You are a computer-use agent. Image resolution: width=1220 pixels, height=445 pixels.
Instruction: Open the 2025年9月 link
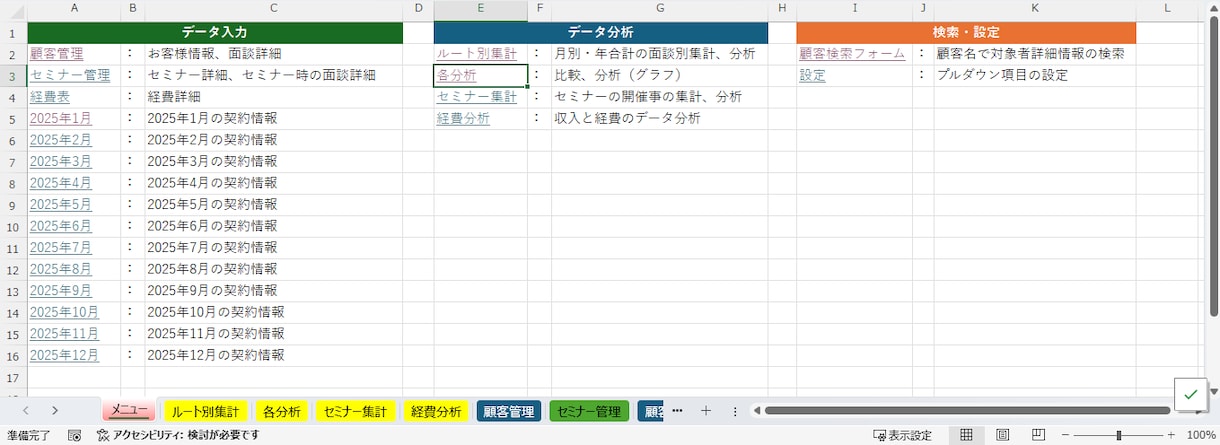coord(61,290)
